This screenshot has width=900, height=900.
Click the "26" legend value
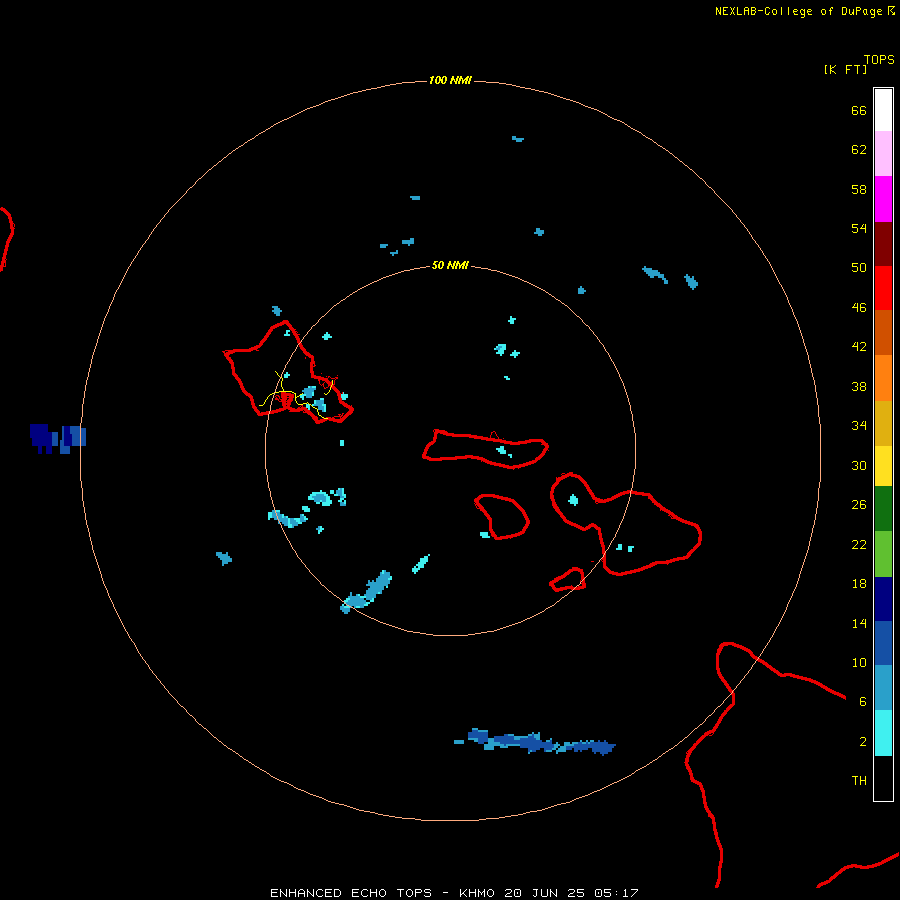point(859,505)
